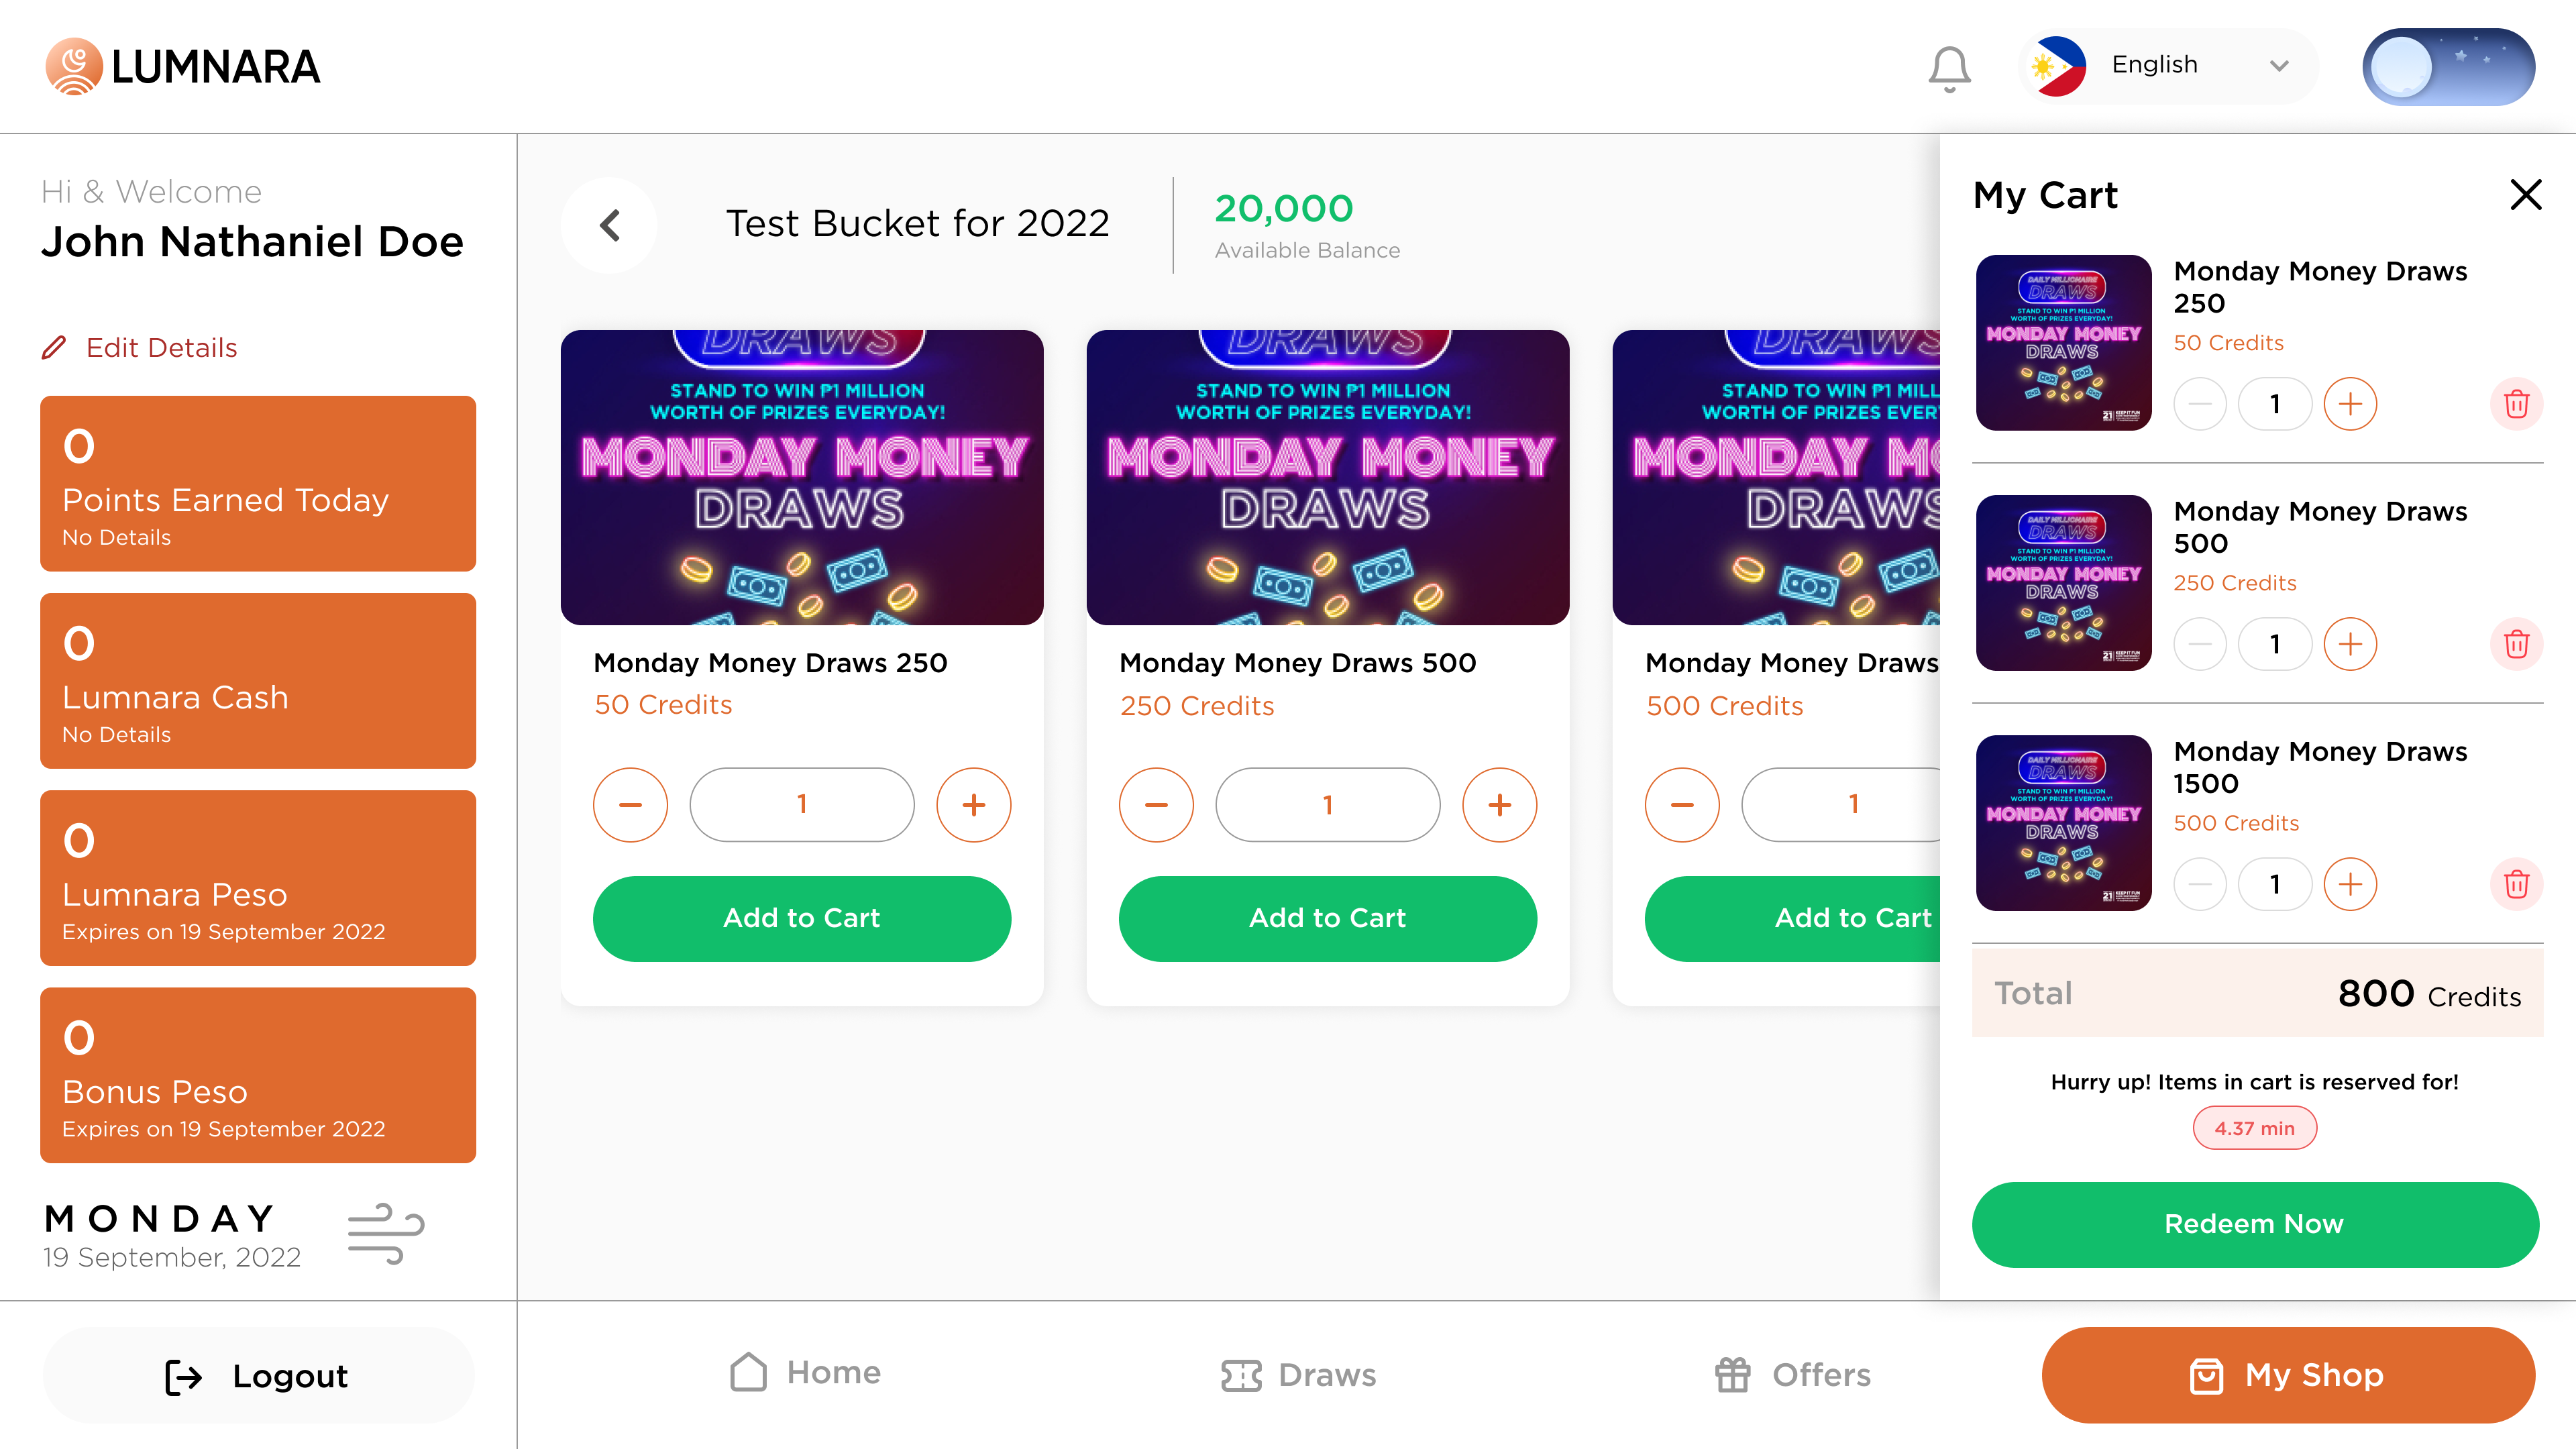Viewport: 2576px width, 1449px height.
Task: Close the My Cart panel
Action: click(2525, 195)
